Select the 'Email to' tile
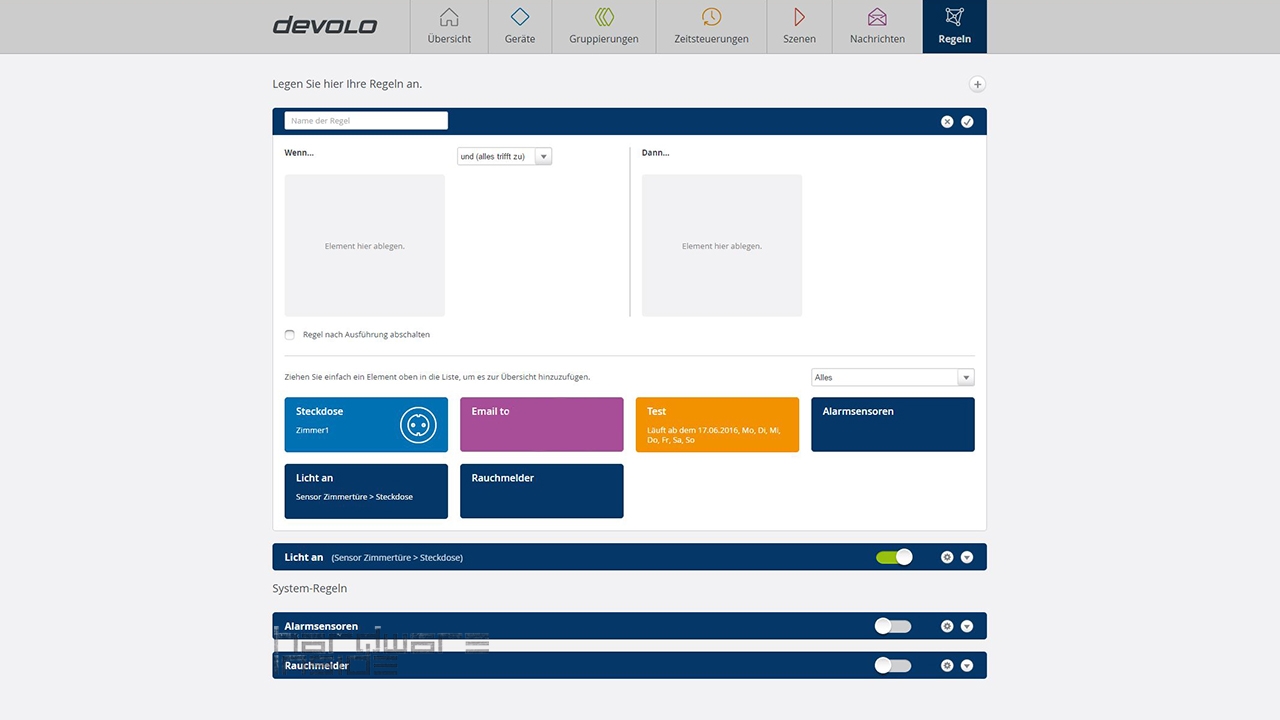Viewport: 1280px width, 720px height. (541, 424)
